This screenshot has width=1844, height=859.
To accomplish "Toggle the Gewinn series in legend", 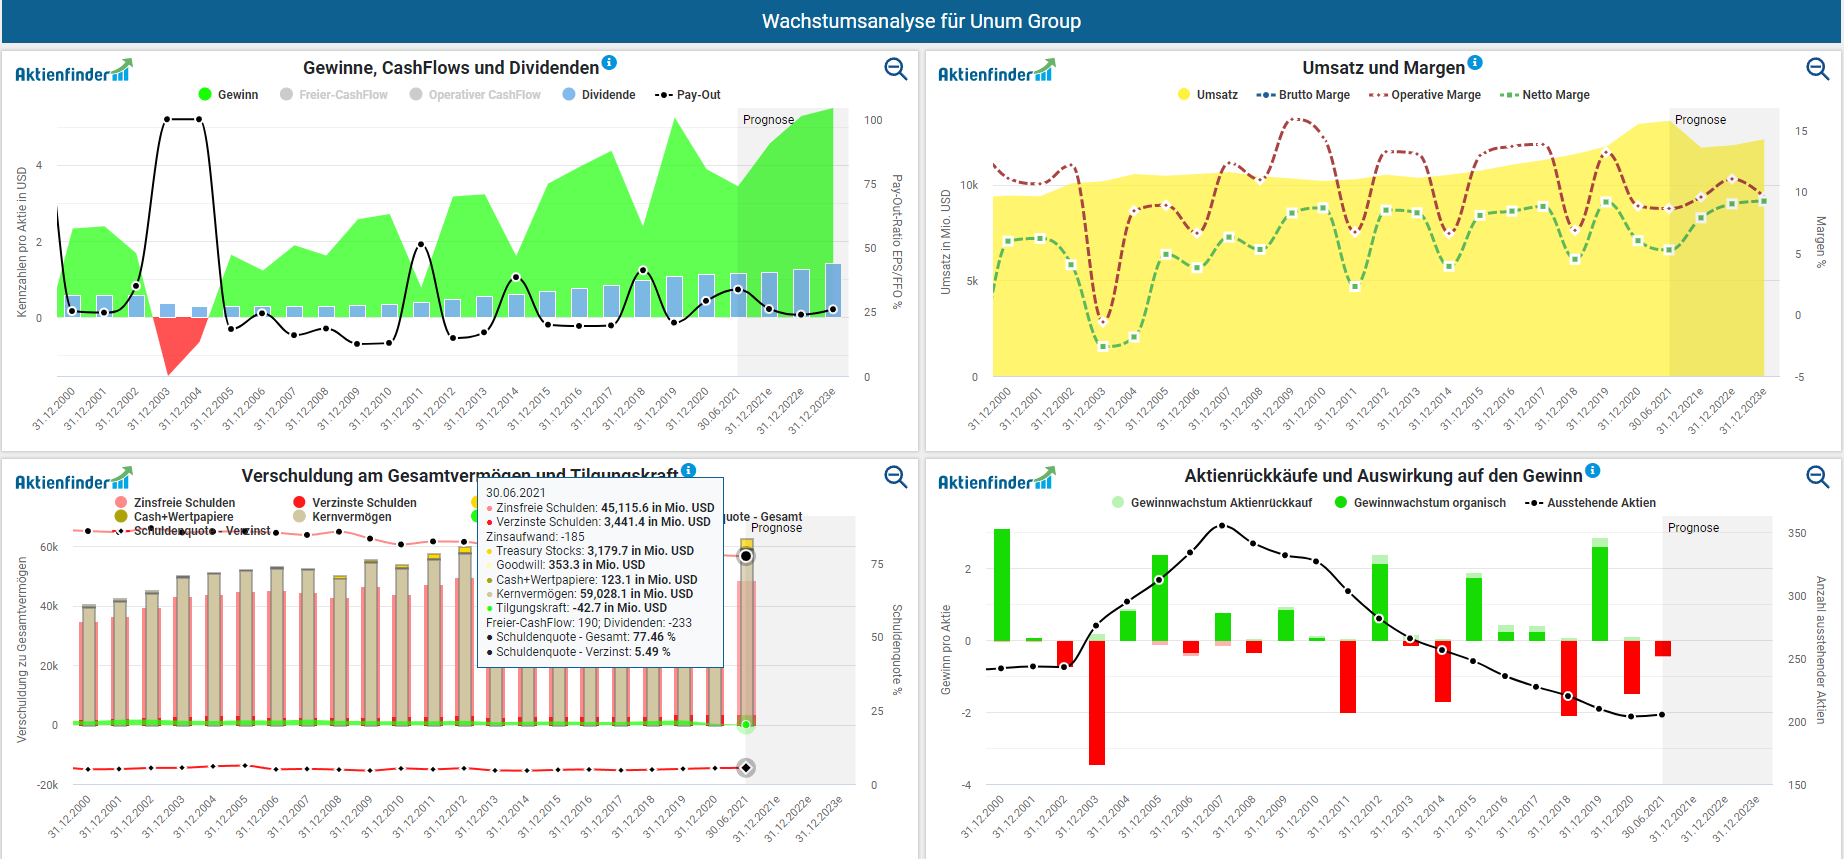I will pos(229,95).
